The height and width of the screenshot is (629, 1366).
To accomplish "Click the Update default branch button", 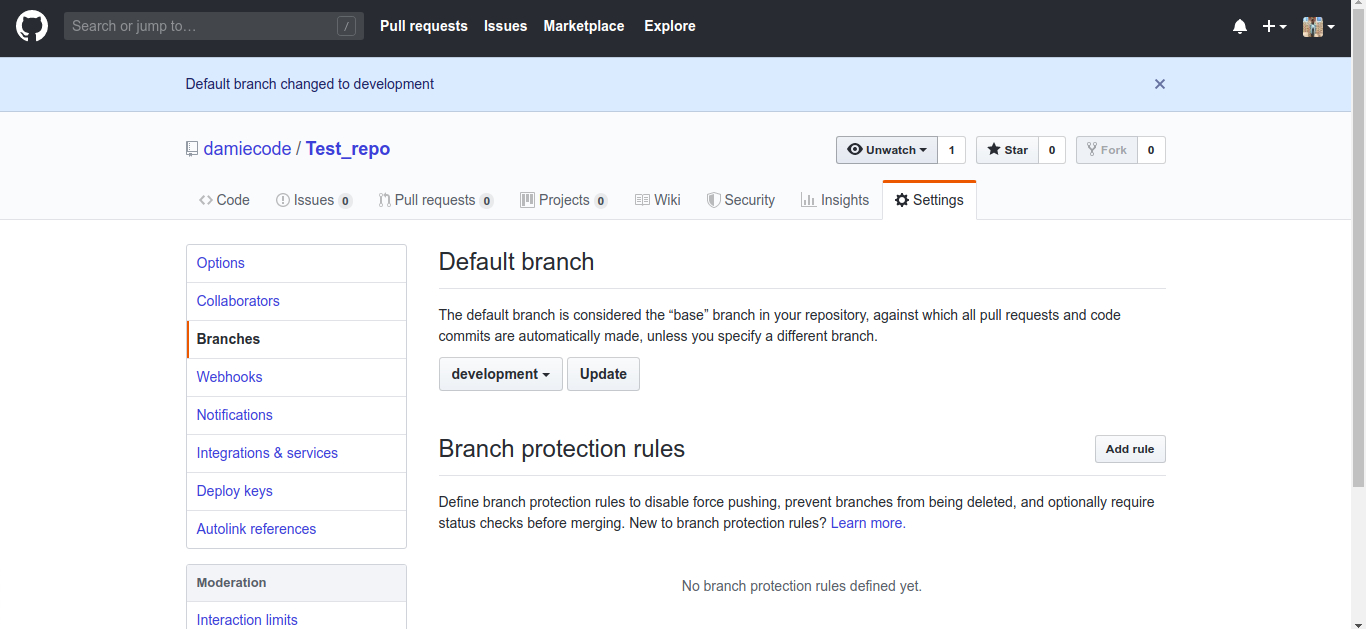I will tap(603, 374).
